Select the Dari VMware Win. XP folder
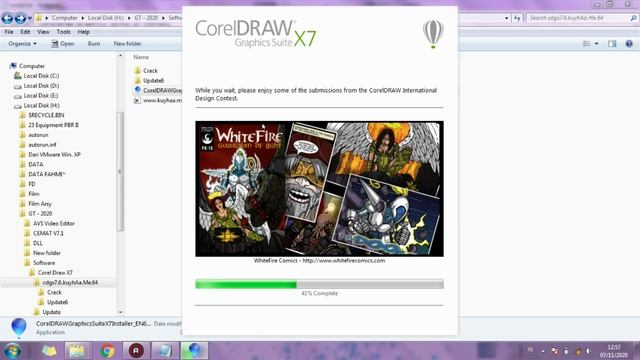 point(54,154)
